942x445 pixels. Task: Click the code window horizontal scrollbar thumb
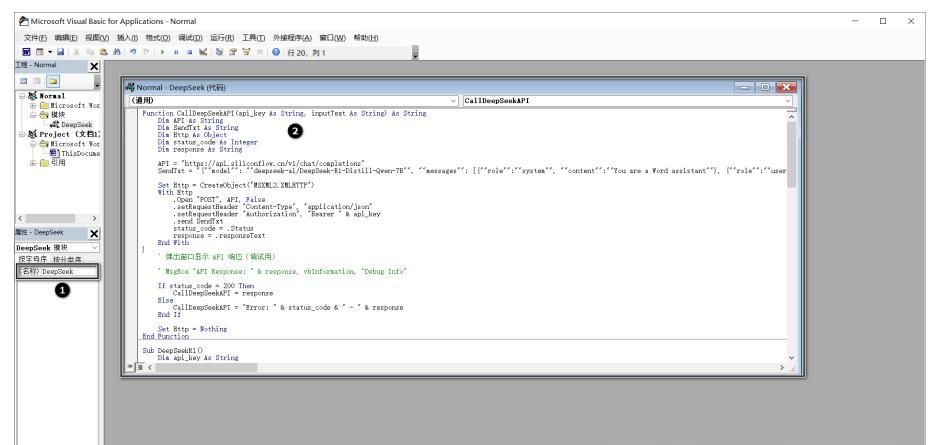pyautogui.click(x=205, y=367)
